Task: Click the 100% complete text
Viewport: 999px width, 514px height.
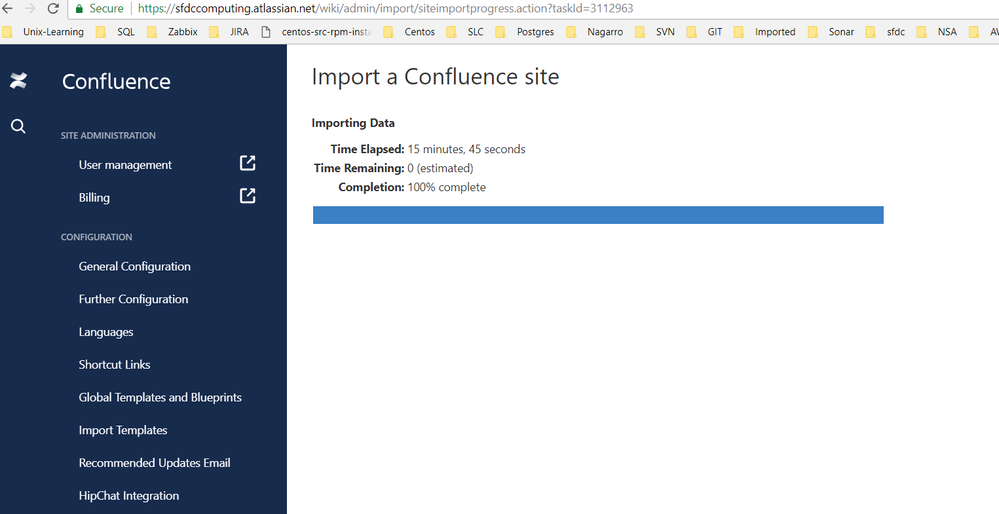Action: pyautogui.click(x=447, y=187)
